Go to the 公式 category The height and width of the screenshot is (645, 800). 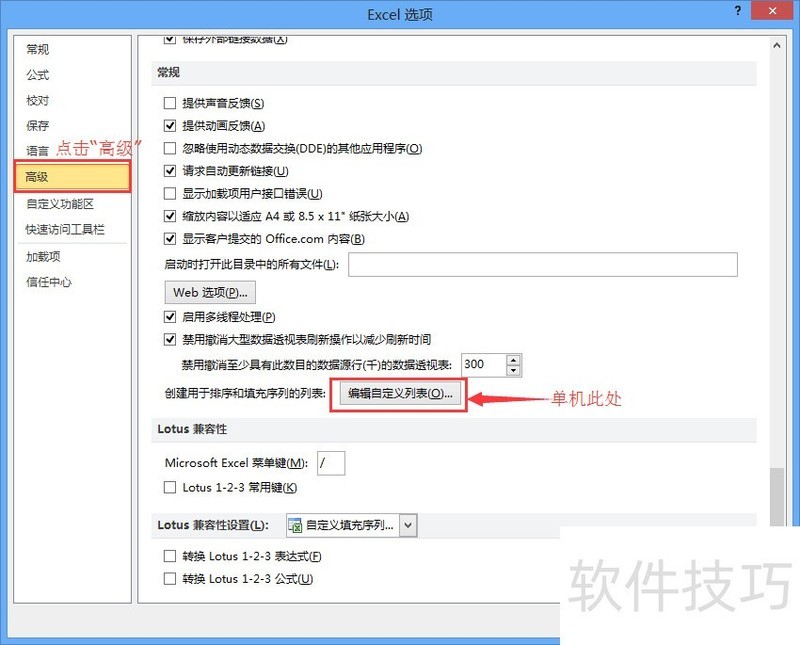pyautogui.click(x=38, y=75)
